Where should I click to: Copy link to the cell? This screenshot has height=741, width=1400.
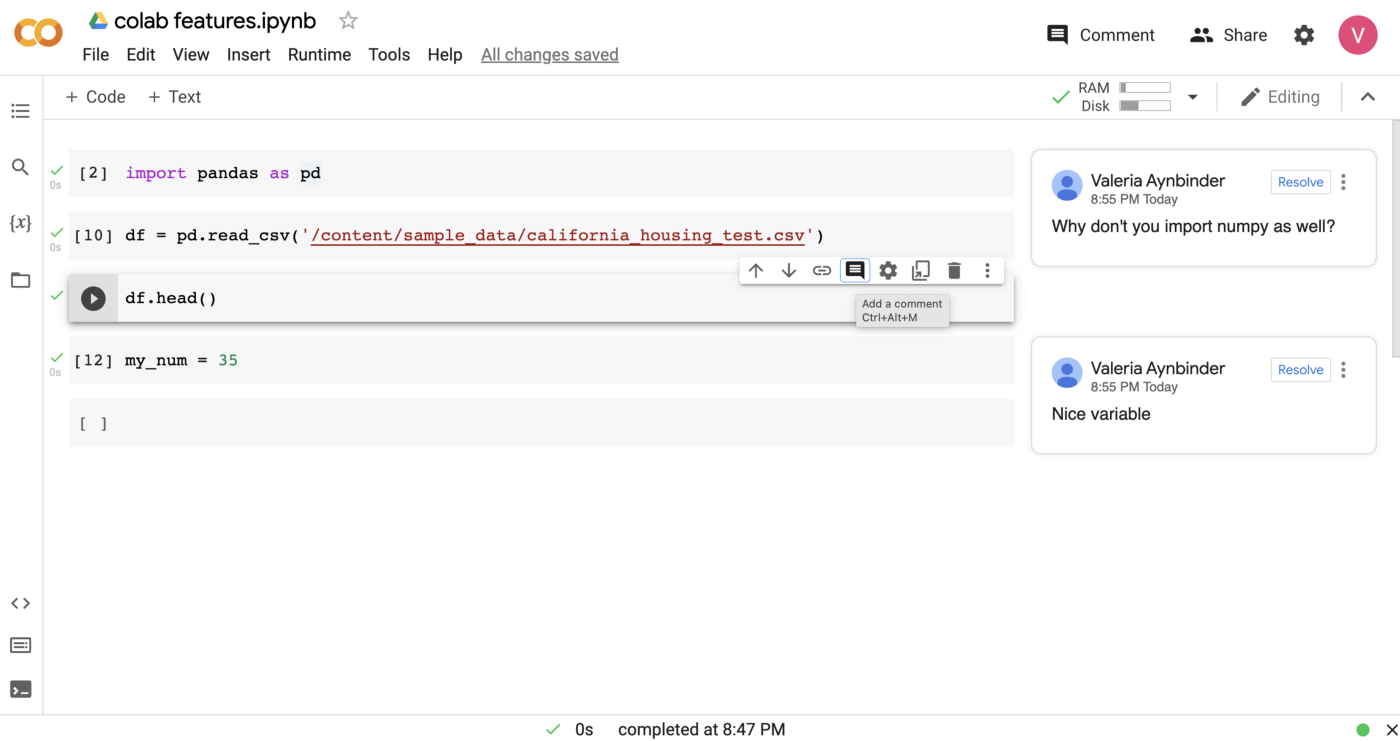822,270
